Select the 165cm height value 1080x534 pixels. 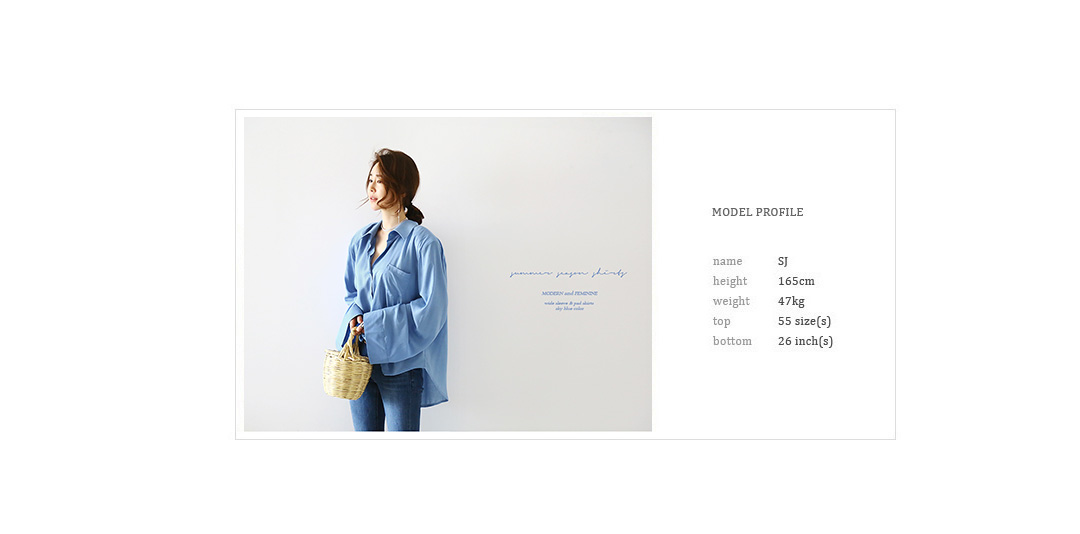tap(796, 281)
